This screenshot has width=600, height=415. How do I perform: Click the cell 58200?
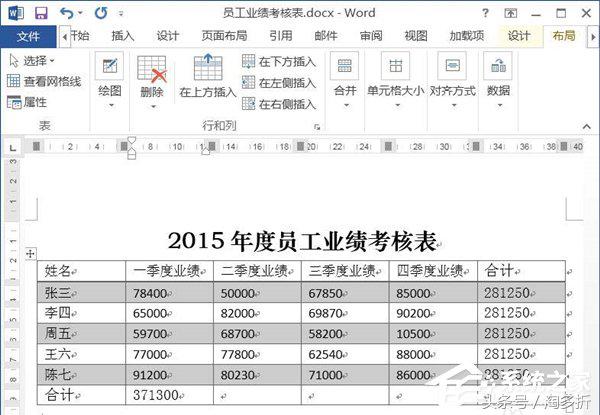click(x=345, y=334)
